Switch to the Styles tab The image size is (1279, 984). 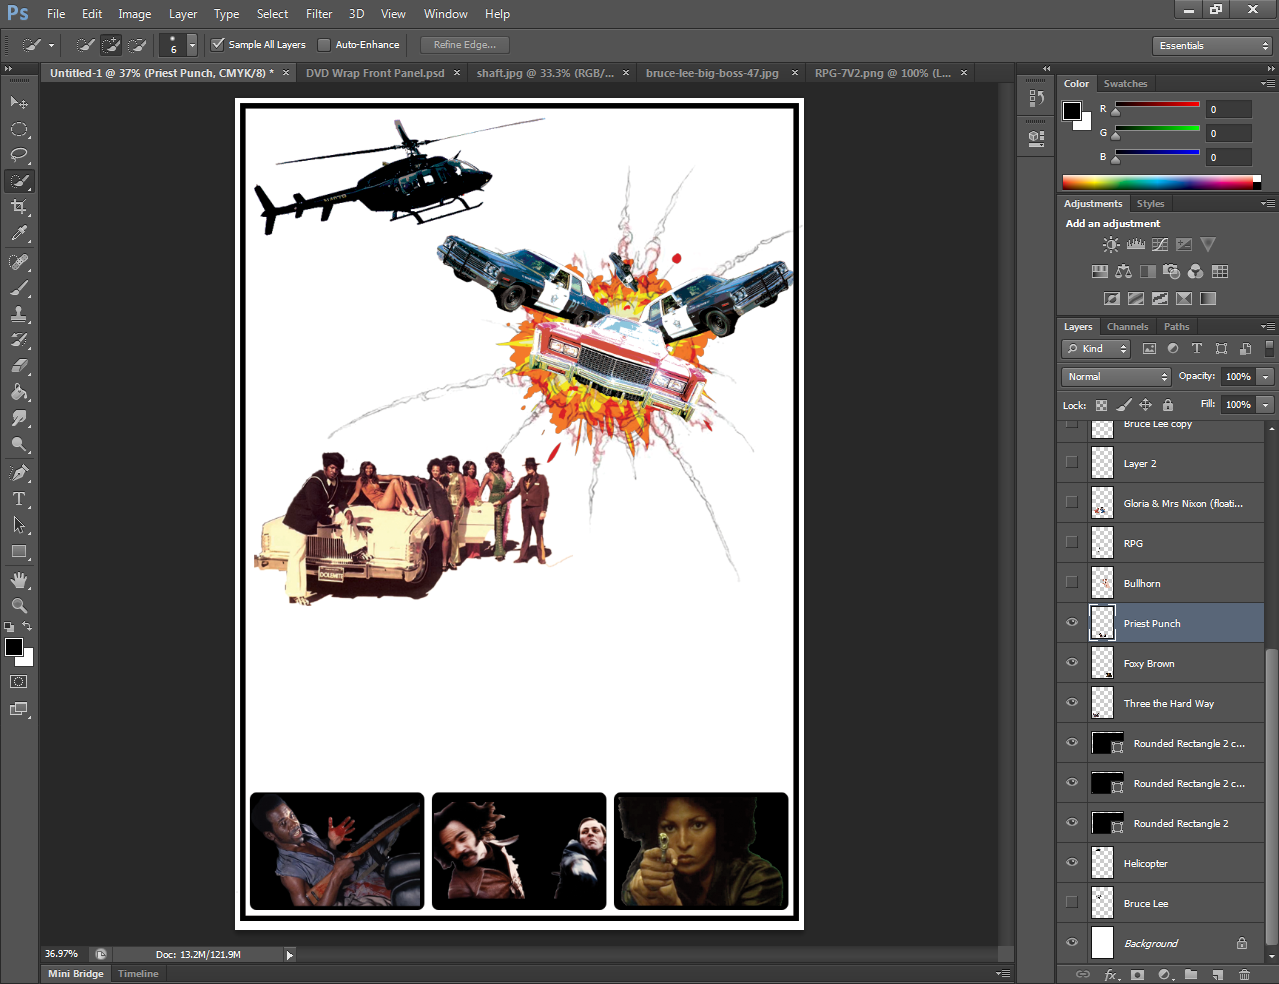pyautogui.click(x=1150, y=204)
